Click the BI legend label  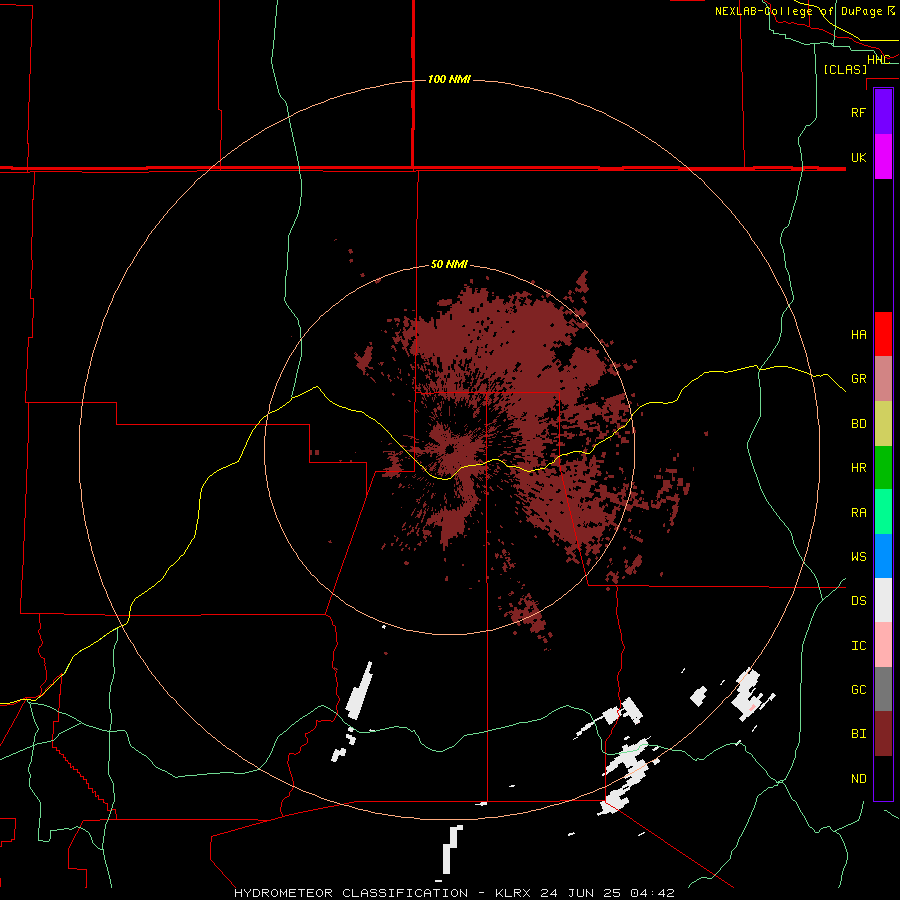point(858,734)
